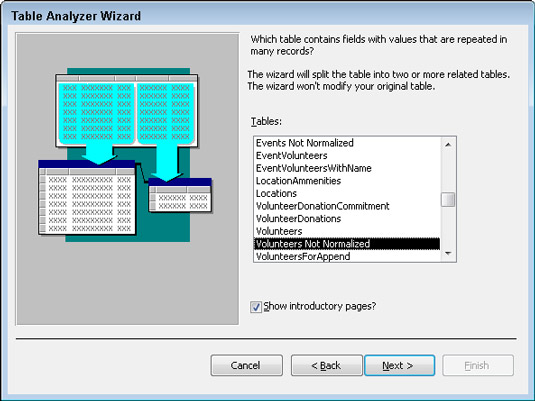Pick the Locations table
Viewport: 535px width, 401px height.
(347, 194)
